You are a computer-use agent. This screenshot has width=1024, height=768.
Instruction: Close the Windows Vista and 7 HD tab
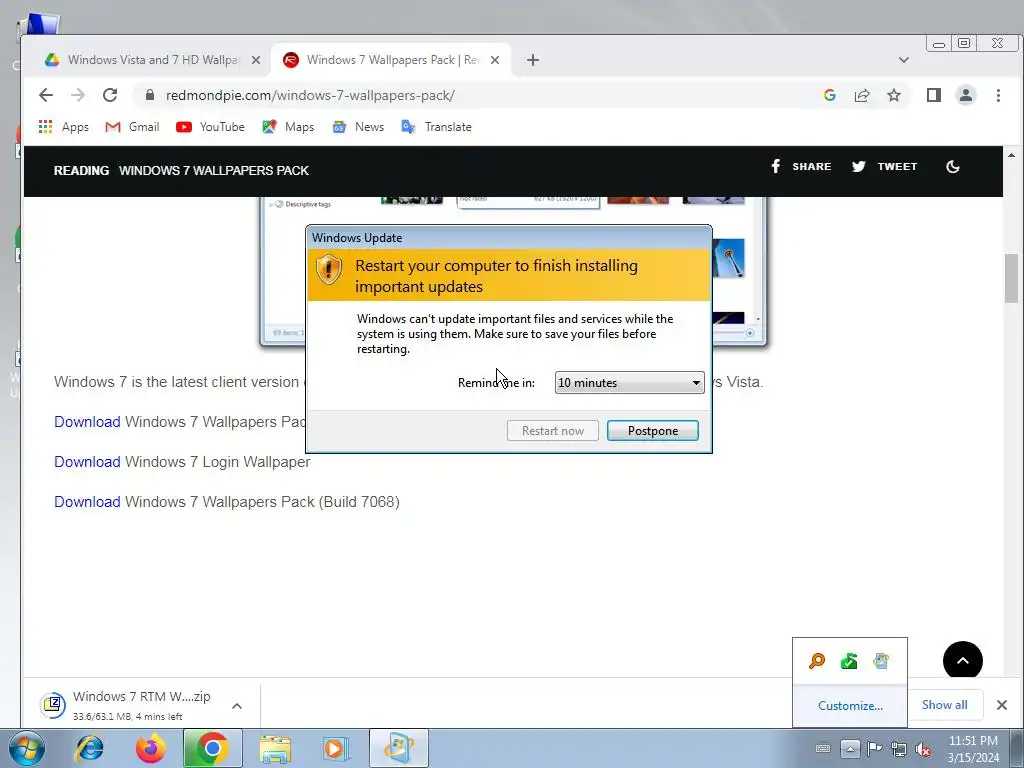coord(256,60)
